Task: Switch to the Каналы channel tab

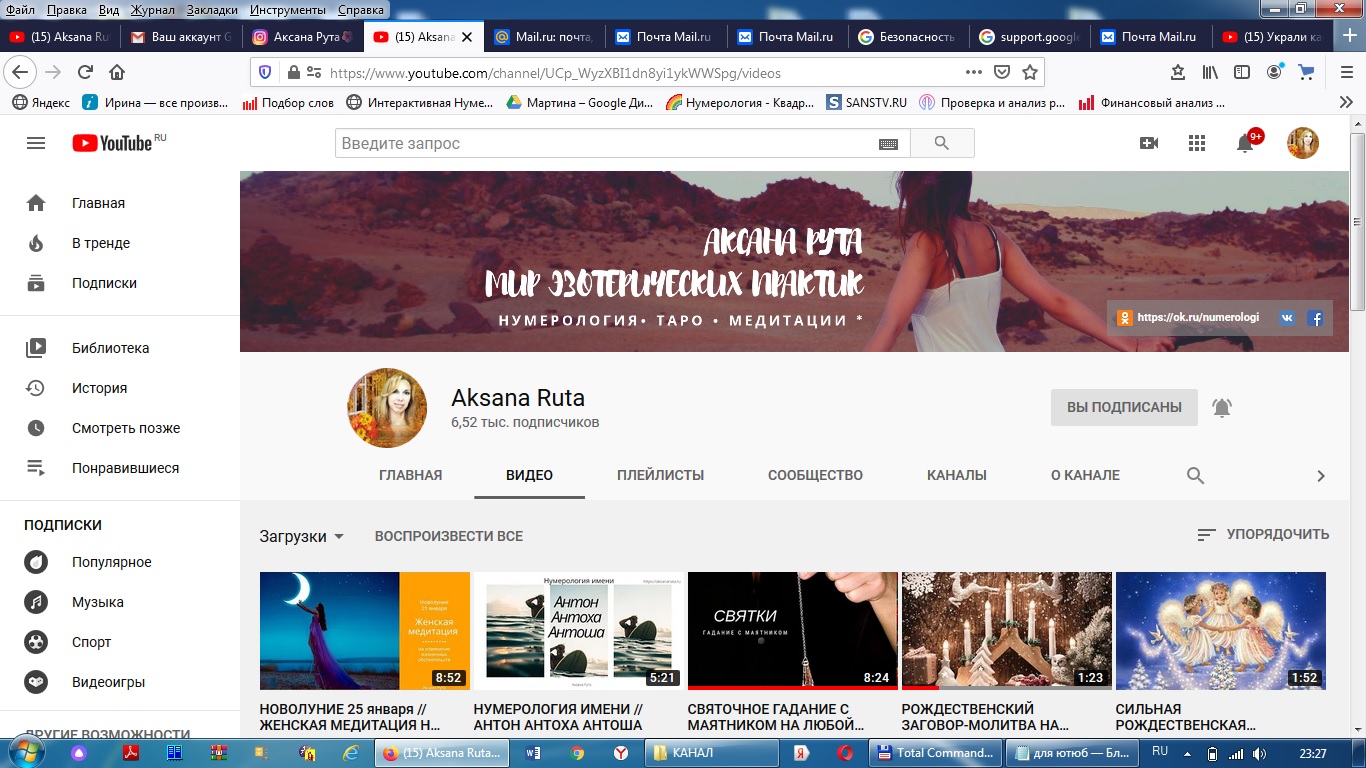Action: click(x=957, y=476)
